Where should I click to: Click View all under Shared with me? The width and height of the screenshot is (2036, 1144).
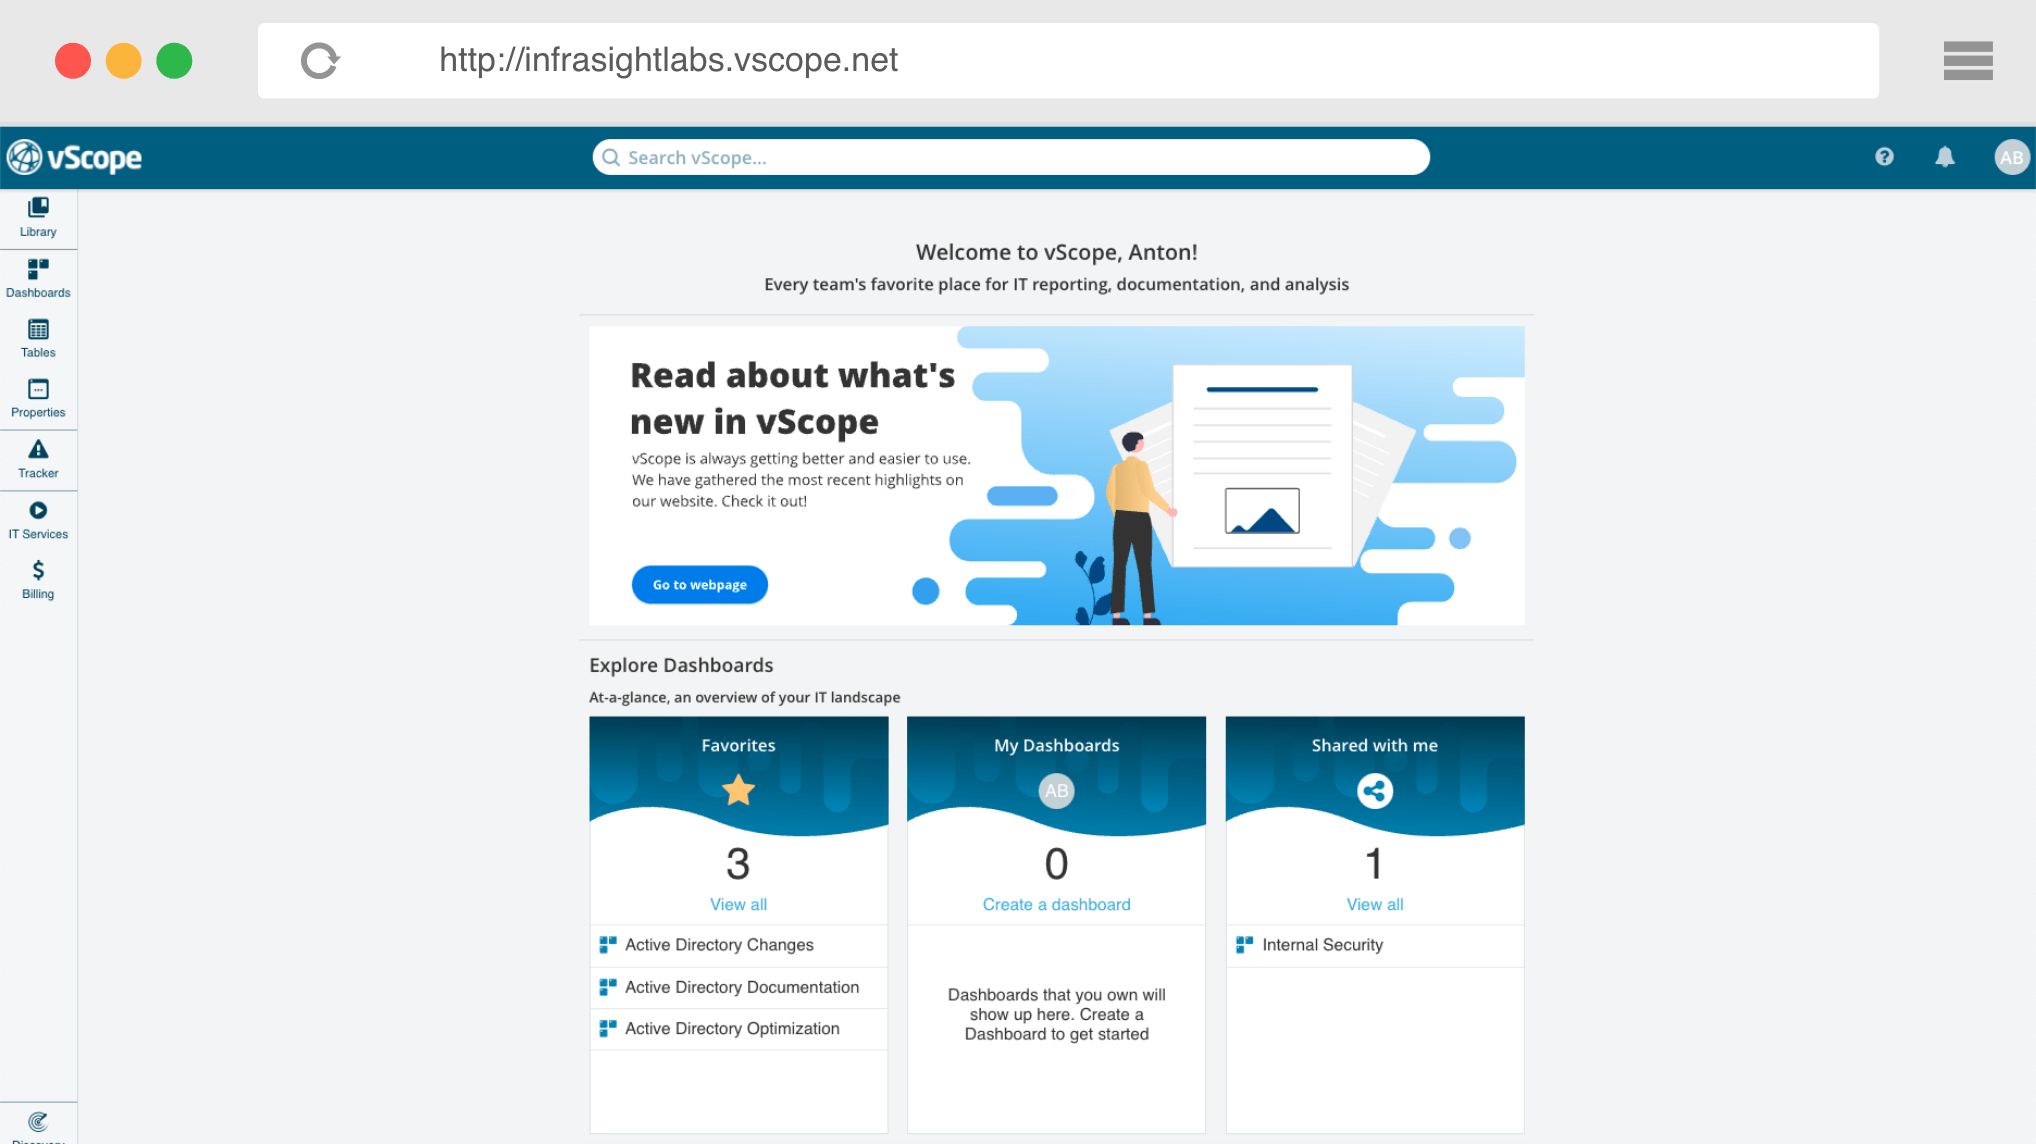1375,904
